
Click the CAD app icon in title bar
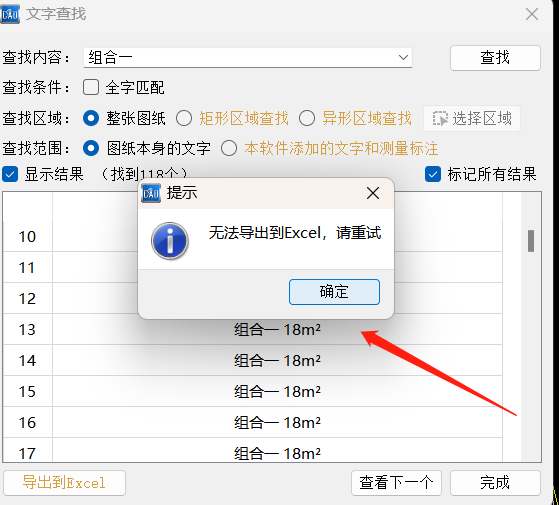pyautogui.click(x=10, y=14)
